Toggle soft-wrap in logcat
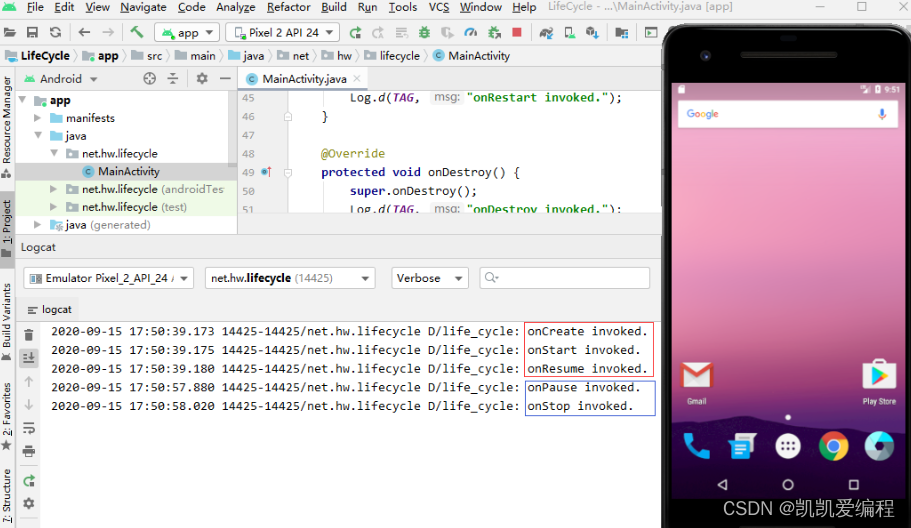The height and width of the screenshot is (528, 911). pyautogui.click(x=29, y=429)
